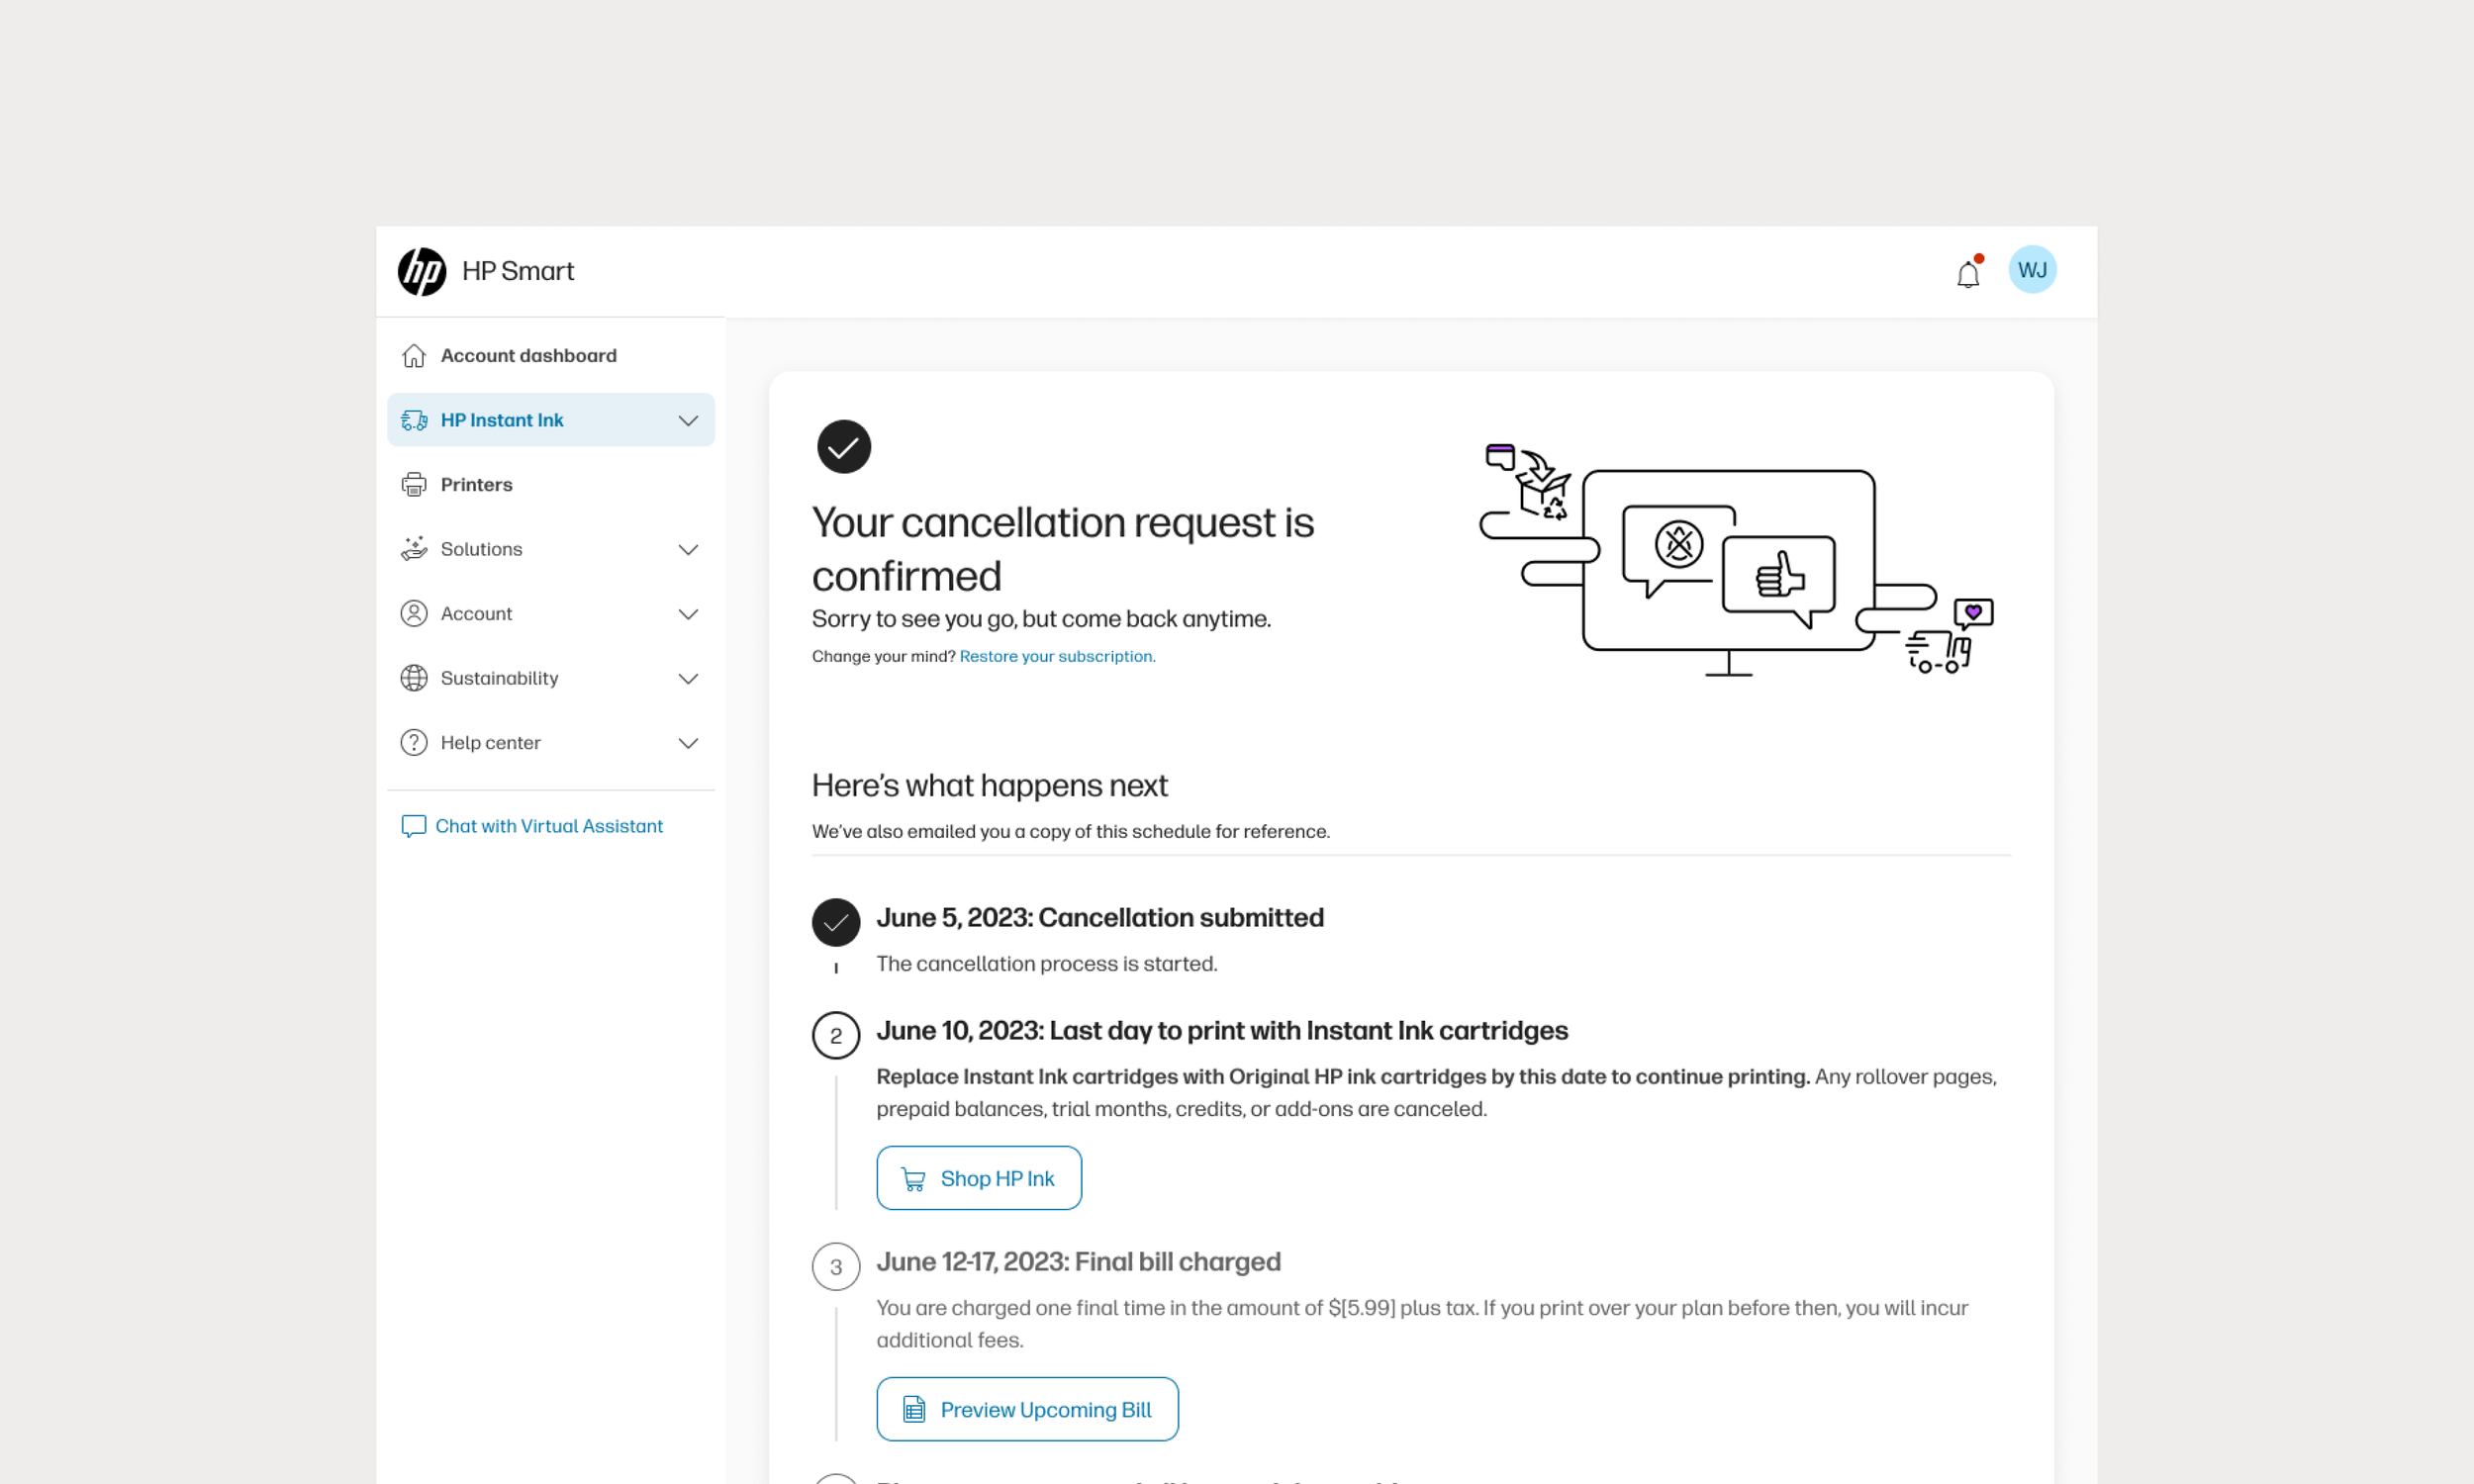Open Chat with Virtual Assistant

[x=548, y=826]
